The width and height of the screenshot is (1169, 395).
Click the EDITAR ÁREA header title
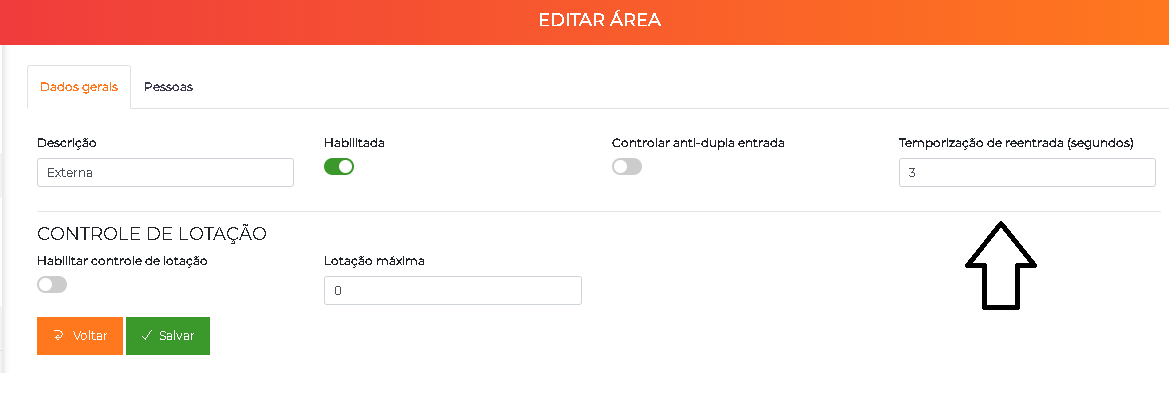[x=599, y=20]
